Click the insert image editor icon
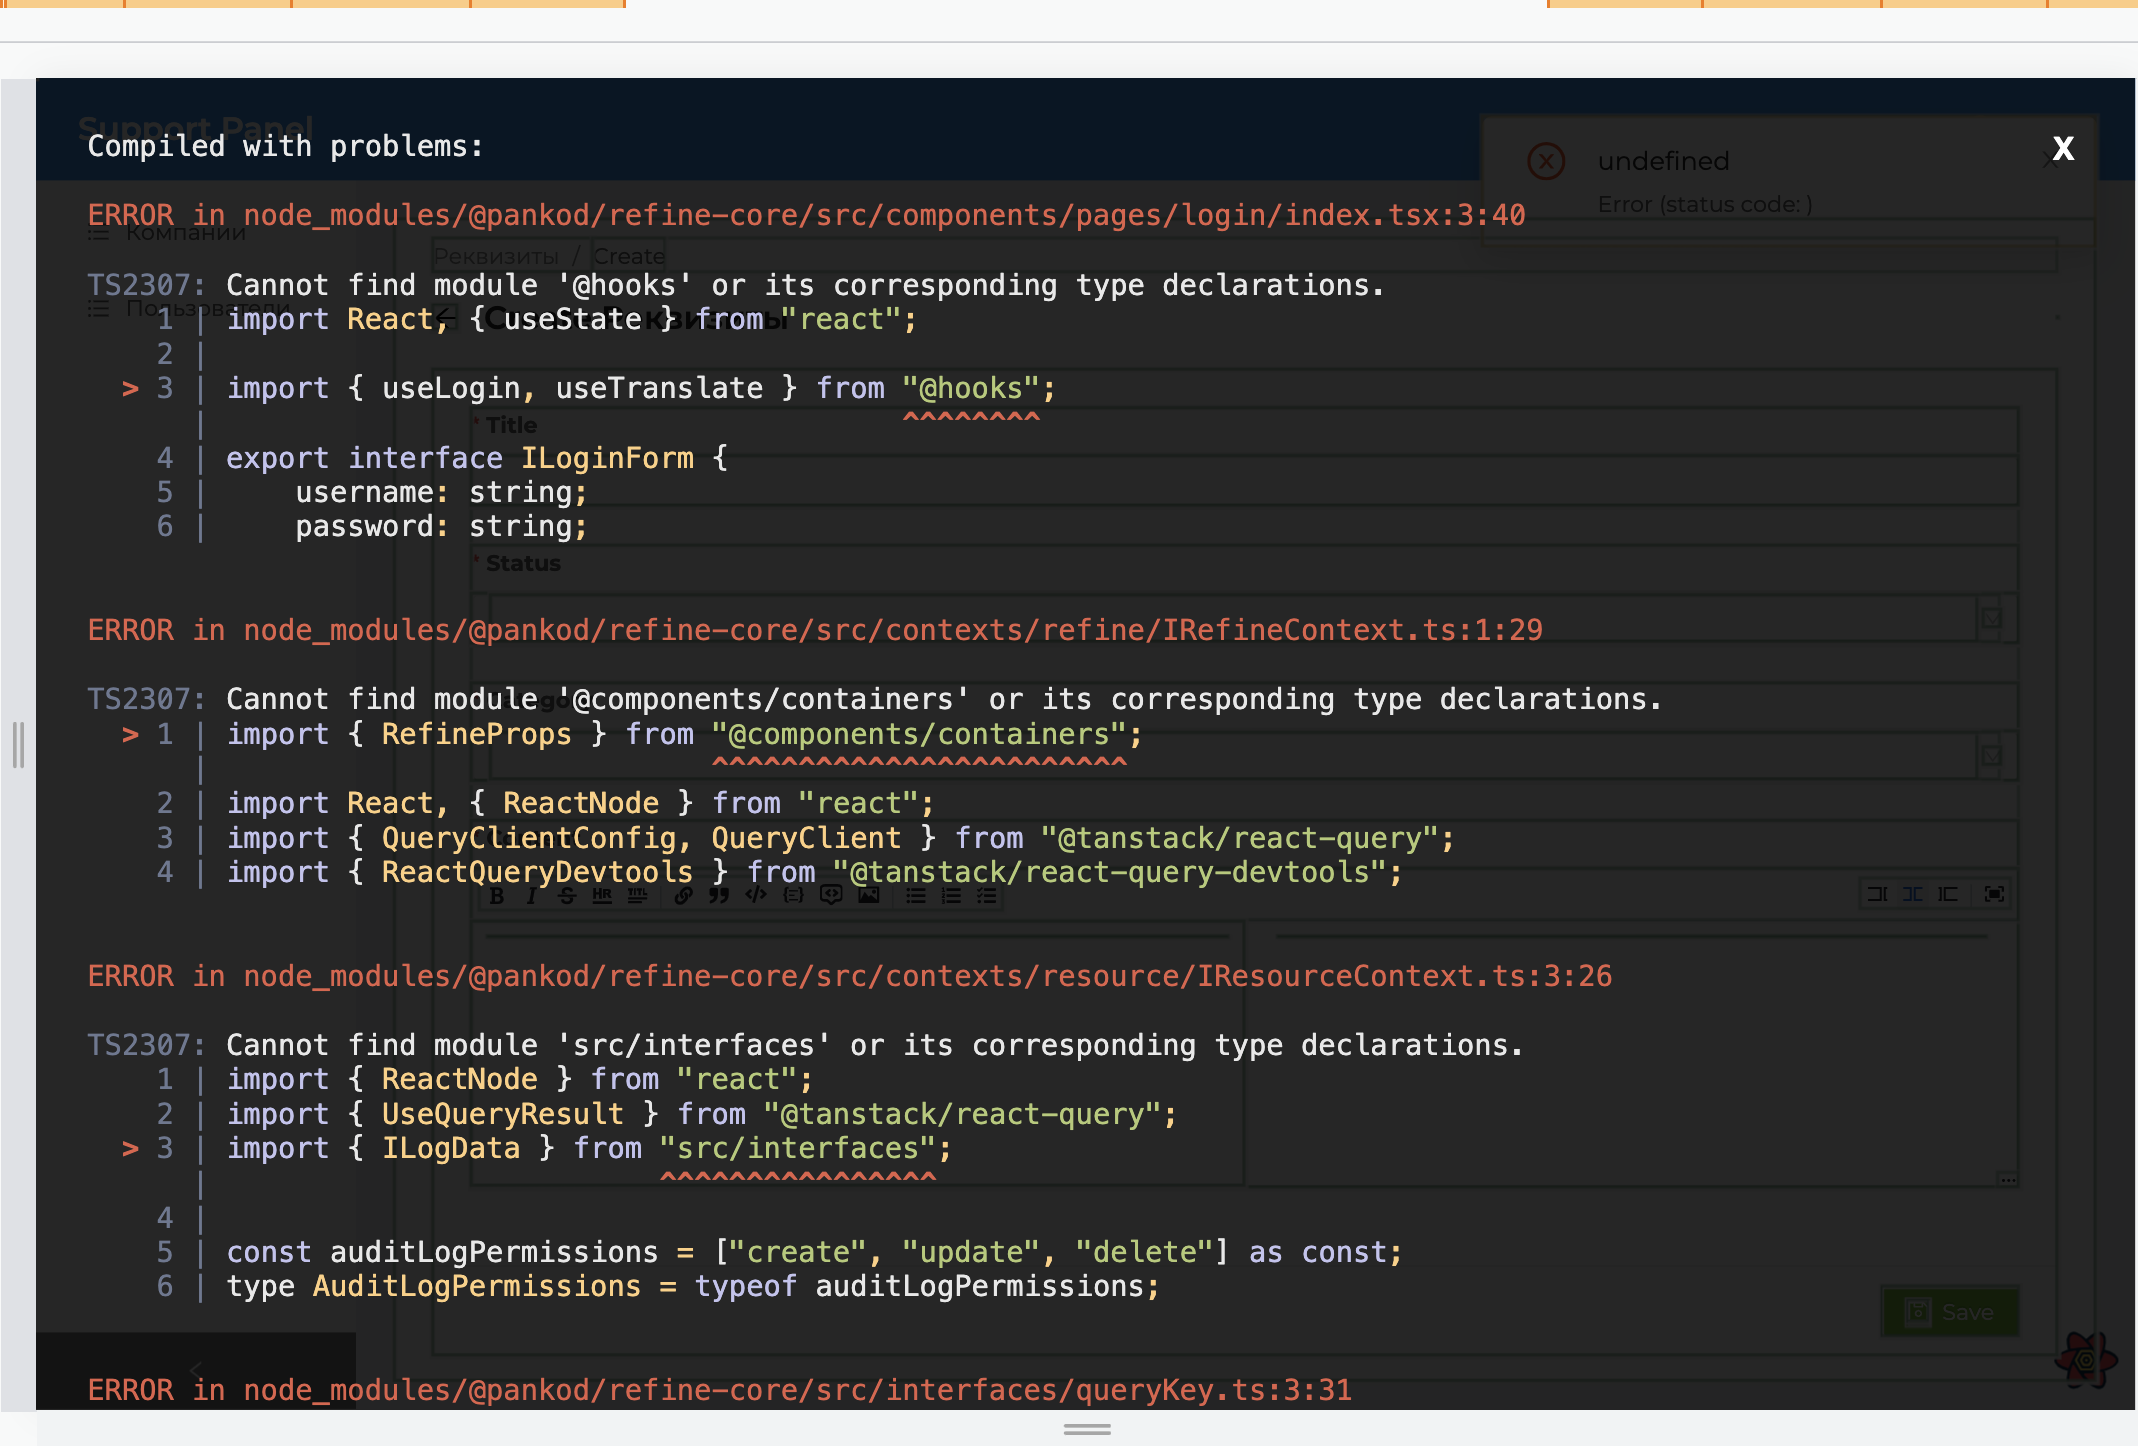2138x1446 pixels. (869, 896)
